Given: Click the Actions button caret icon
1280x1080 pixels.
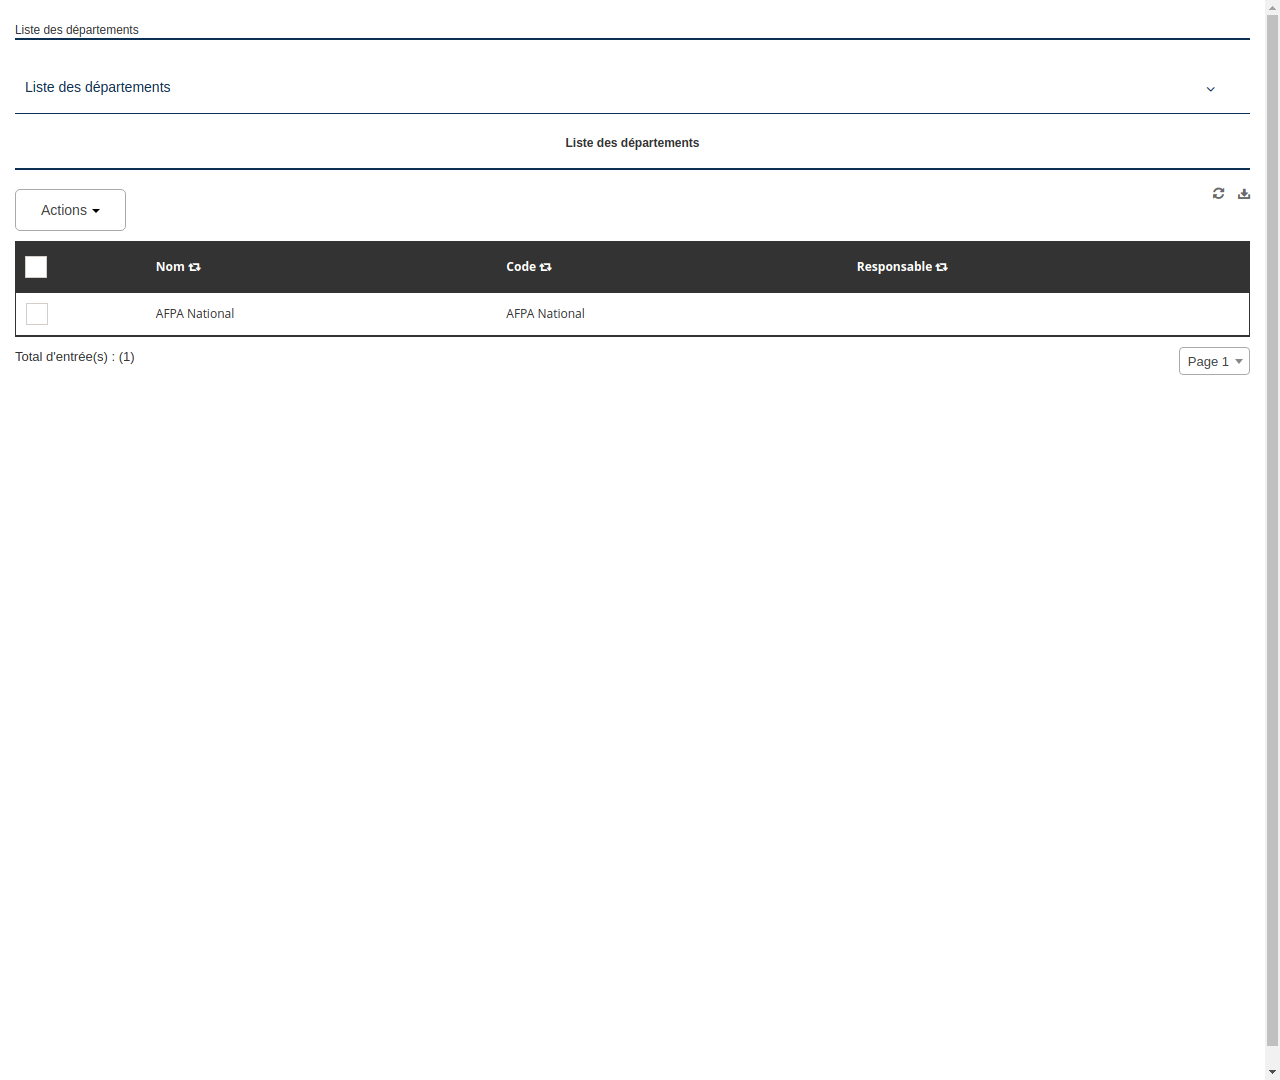Looking at the screenshot, I should (x=97, y=210).
